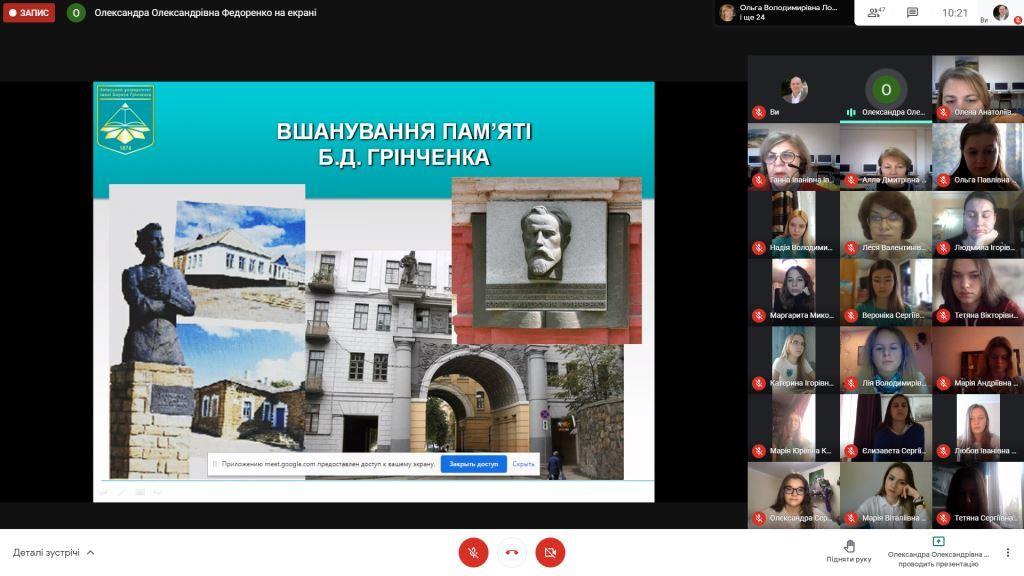This screenshot has height=576, width=1024.
Task: Select the Олена Анатоліївна video tile
Action: point(977,89)
